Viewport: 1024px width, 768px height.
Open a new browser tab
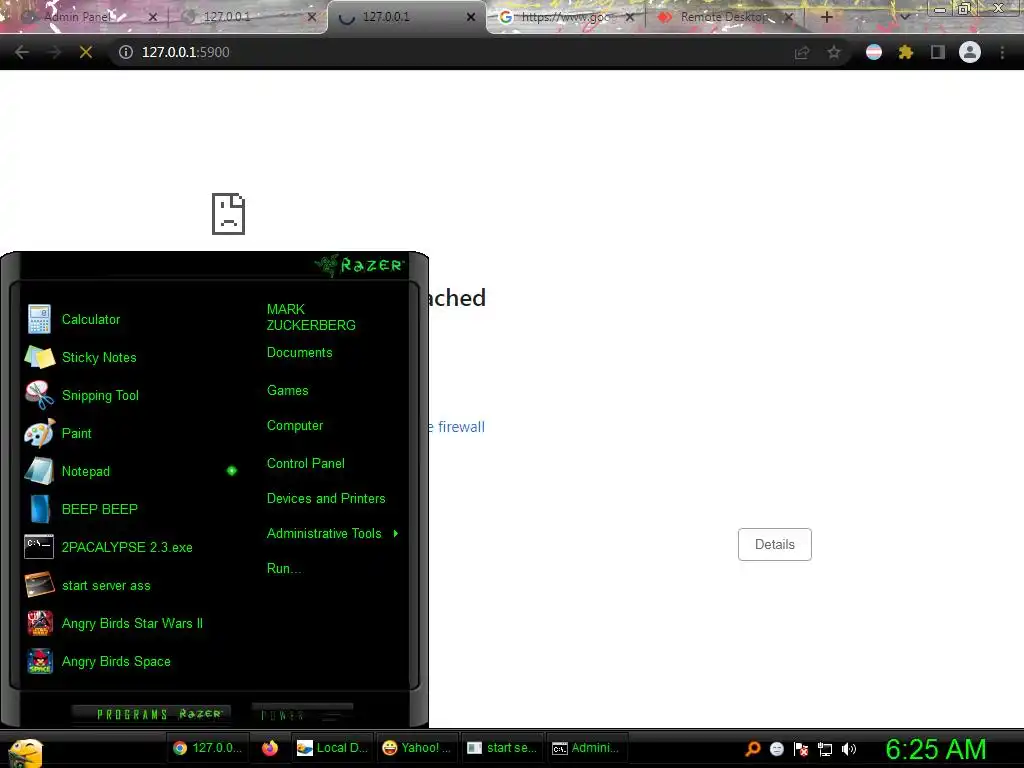pos(826,17)
